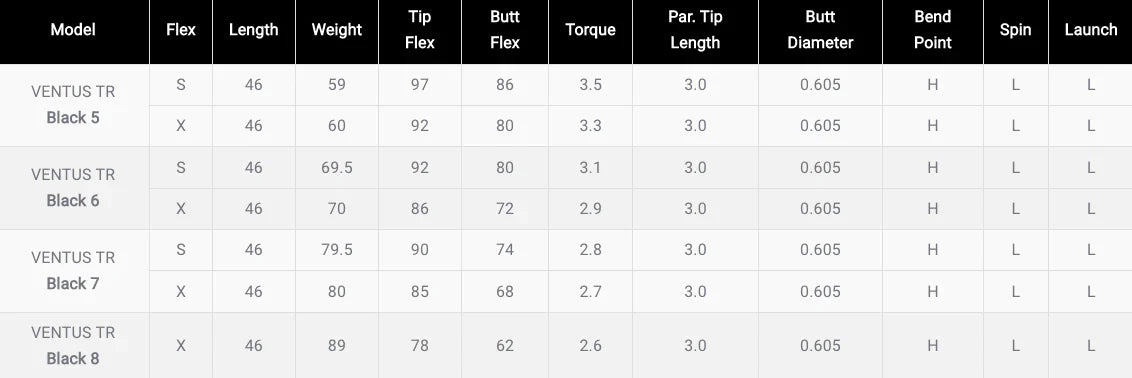The image size is (1132, 378).
Task: Click the 3.5 torque value
Action: point(591,84)
